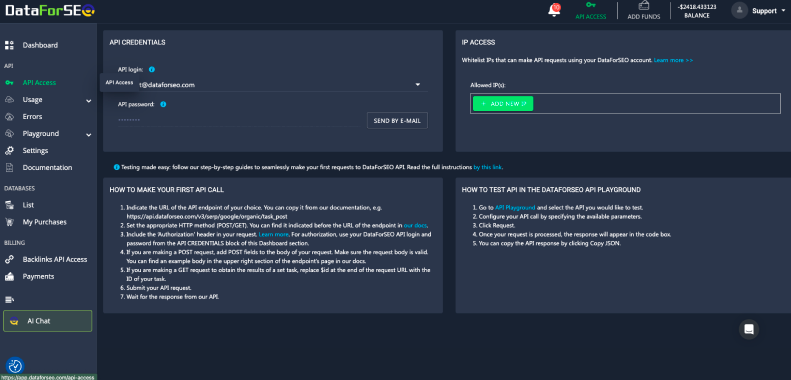
Task: Open the API login email dropdown
Action: click(418, 84)
